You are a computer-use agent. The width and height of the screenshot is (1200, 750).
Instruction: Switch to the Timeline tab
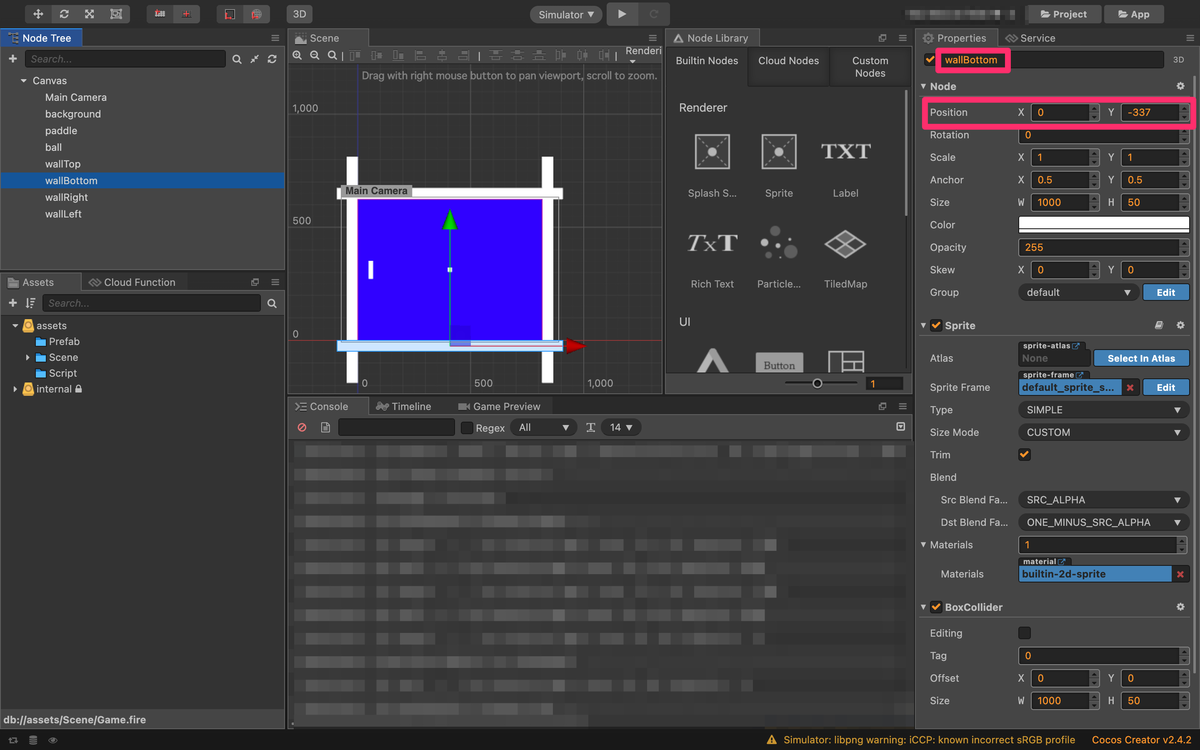403,406
